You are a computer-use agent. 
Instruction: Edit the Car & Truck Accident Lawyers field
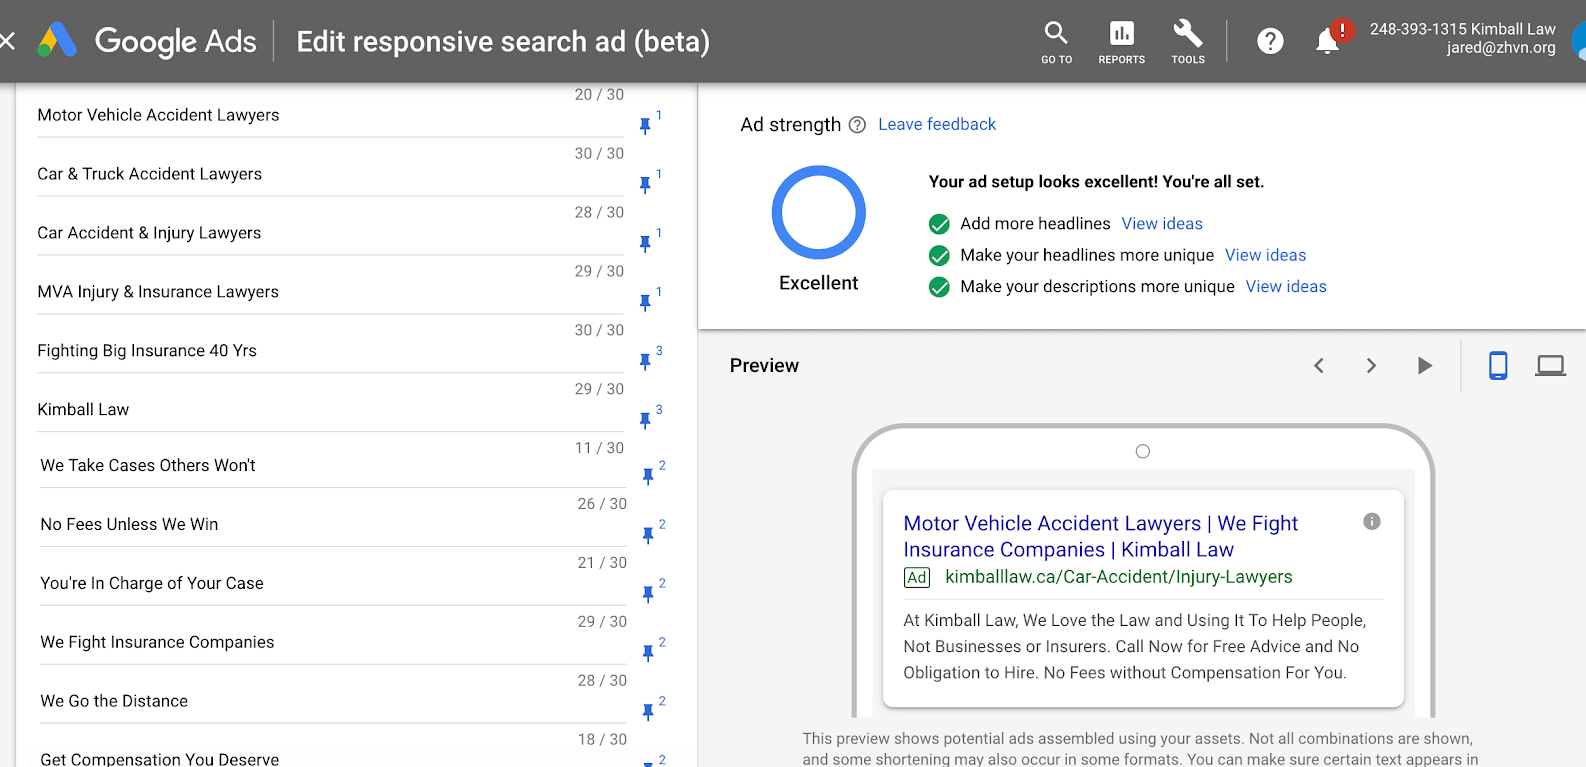[330, 174]
